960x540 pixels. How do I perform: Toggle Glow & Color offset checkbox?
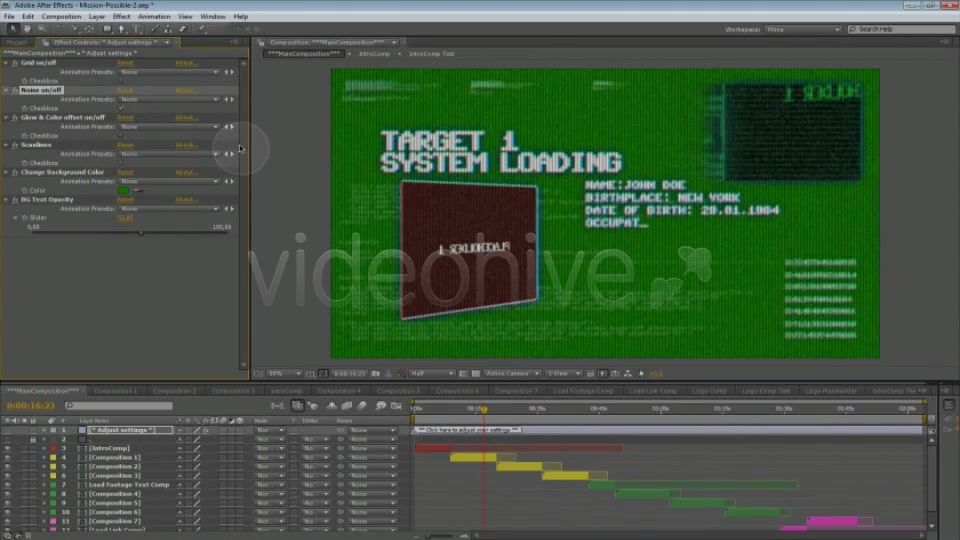[x=121, y=135]
